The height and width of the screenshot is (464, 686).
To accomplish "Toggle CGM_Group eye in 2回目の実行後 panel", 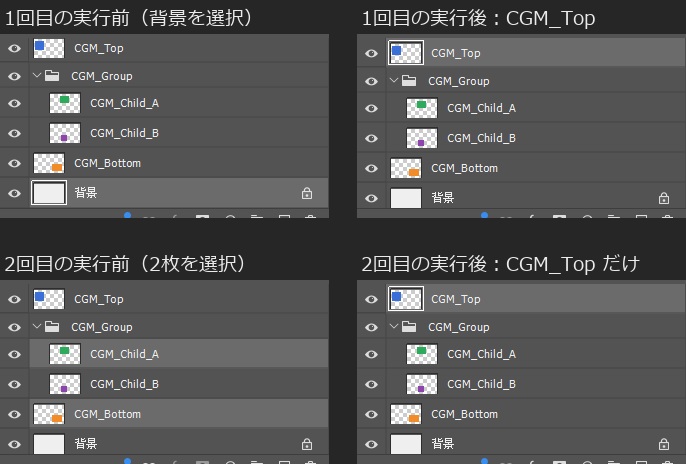I will [371, 328].
